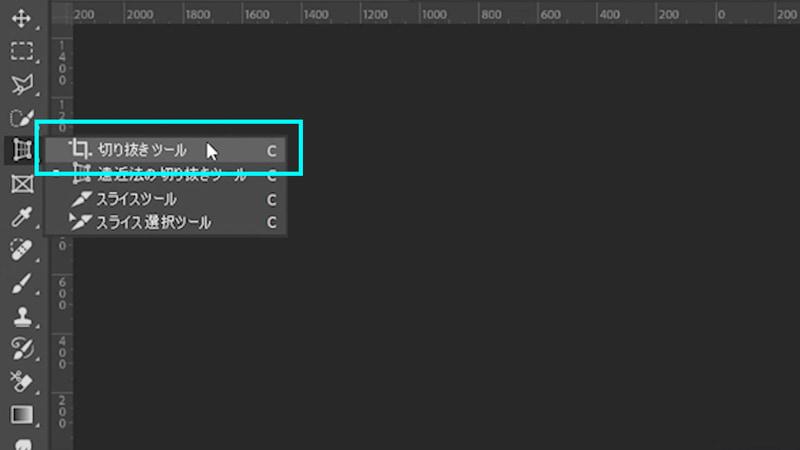Select the Rectangular Marquee tool
Image resolution: width=800 pixels, height=450 pixels.
[21, 52]
